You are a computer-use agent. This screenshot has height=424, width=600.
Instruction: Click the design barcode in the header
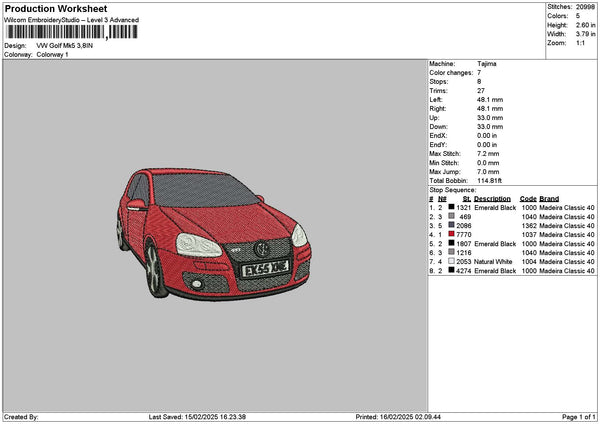pos(71,32)
